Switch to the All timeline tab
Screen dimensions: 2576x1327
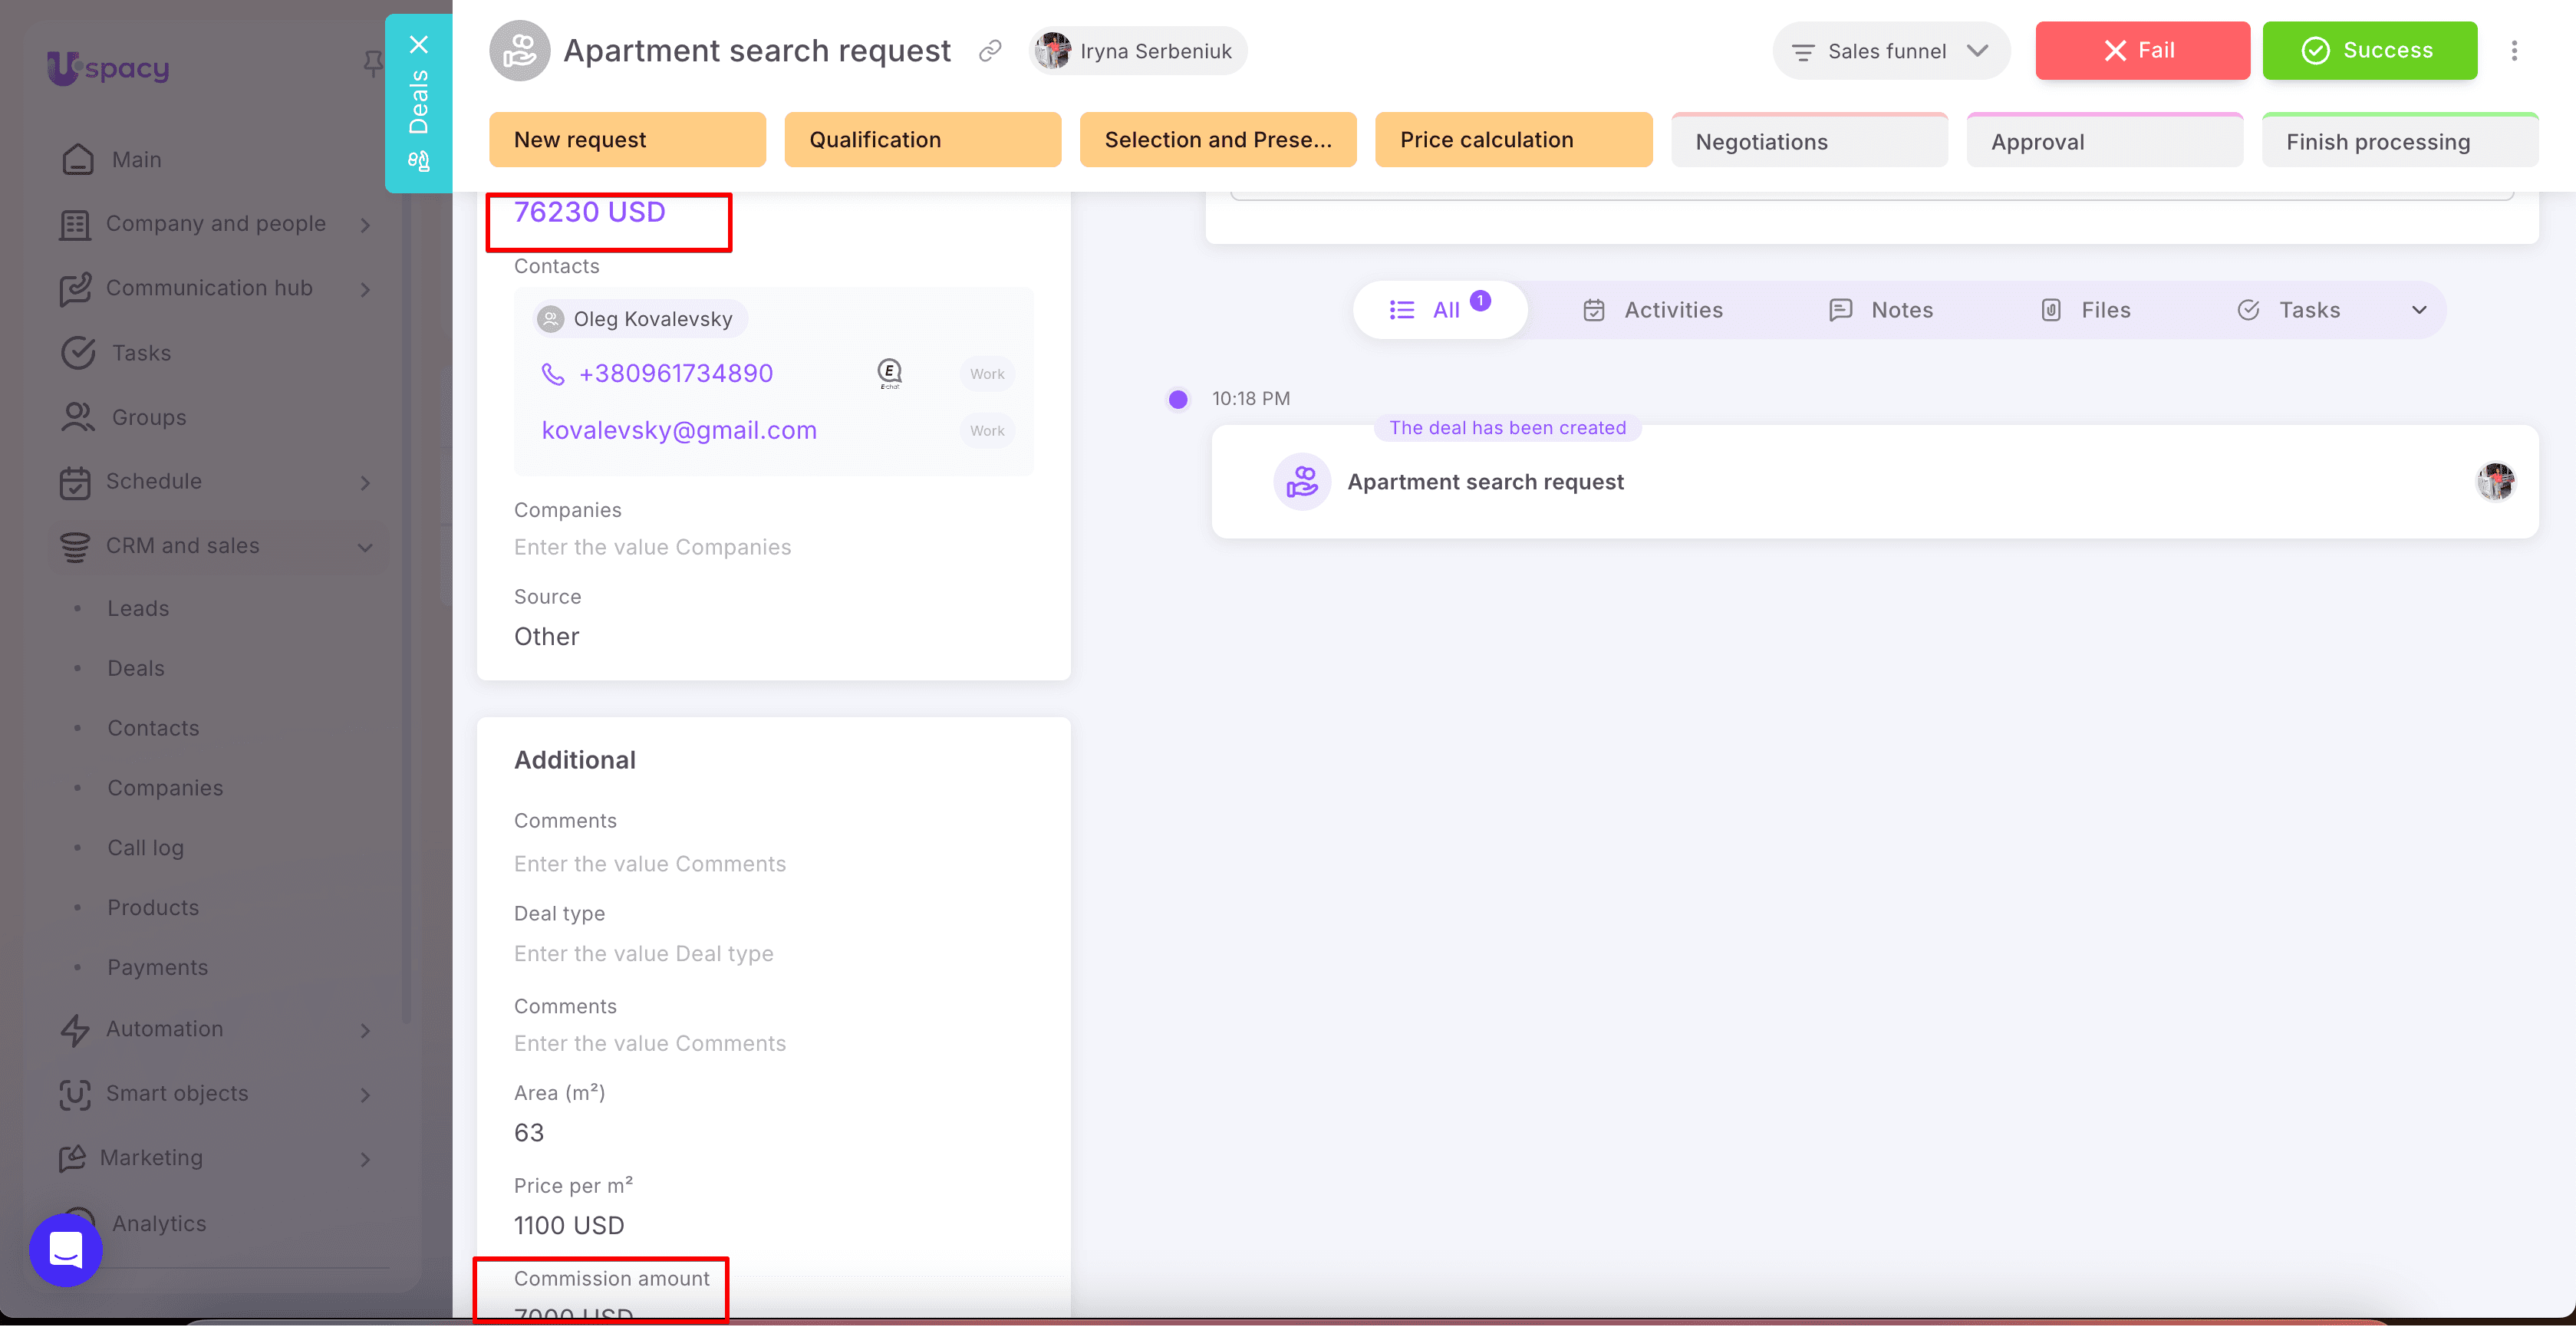(x=1439, y=310)
